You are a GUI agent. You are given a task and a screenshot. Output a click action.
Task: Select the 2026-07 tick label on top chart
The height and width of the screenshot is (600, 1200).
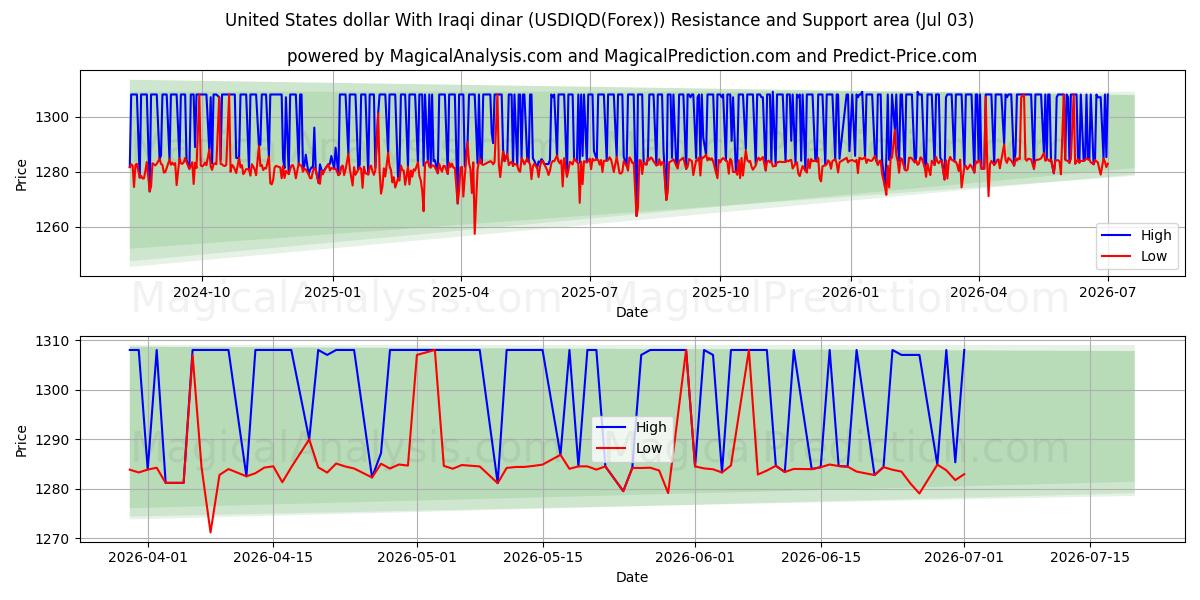pos(1107,292)
